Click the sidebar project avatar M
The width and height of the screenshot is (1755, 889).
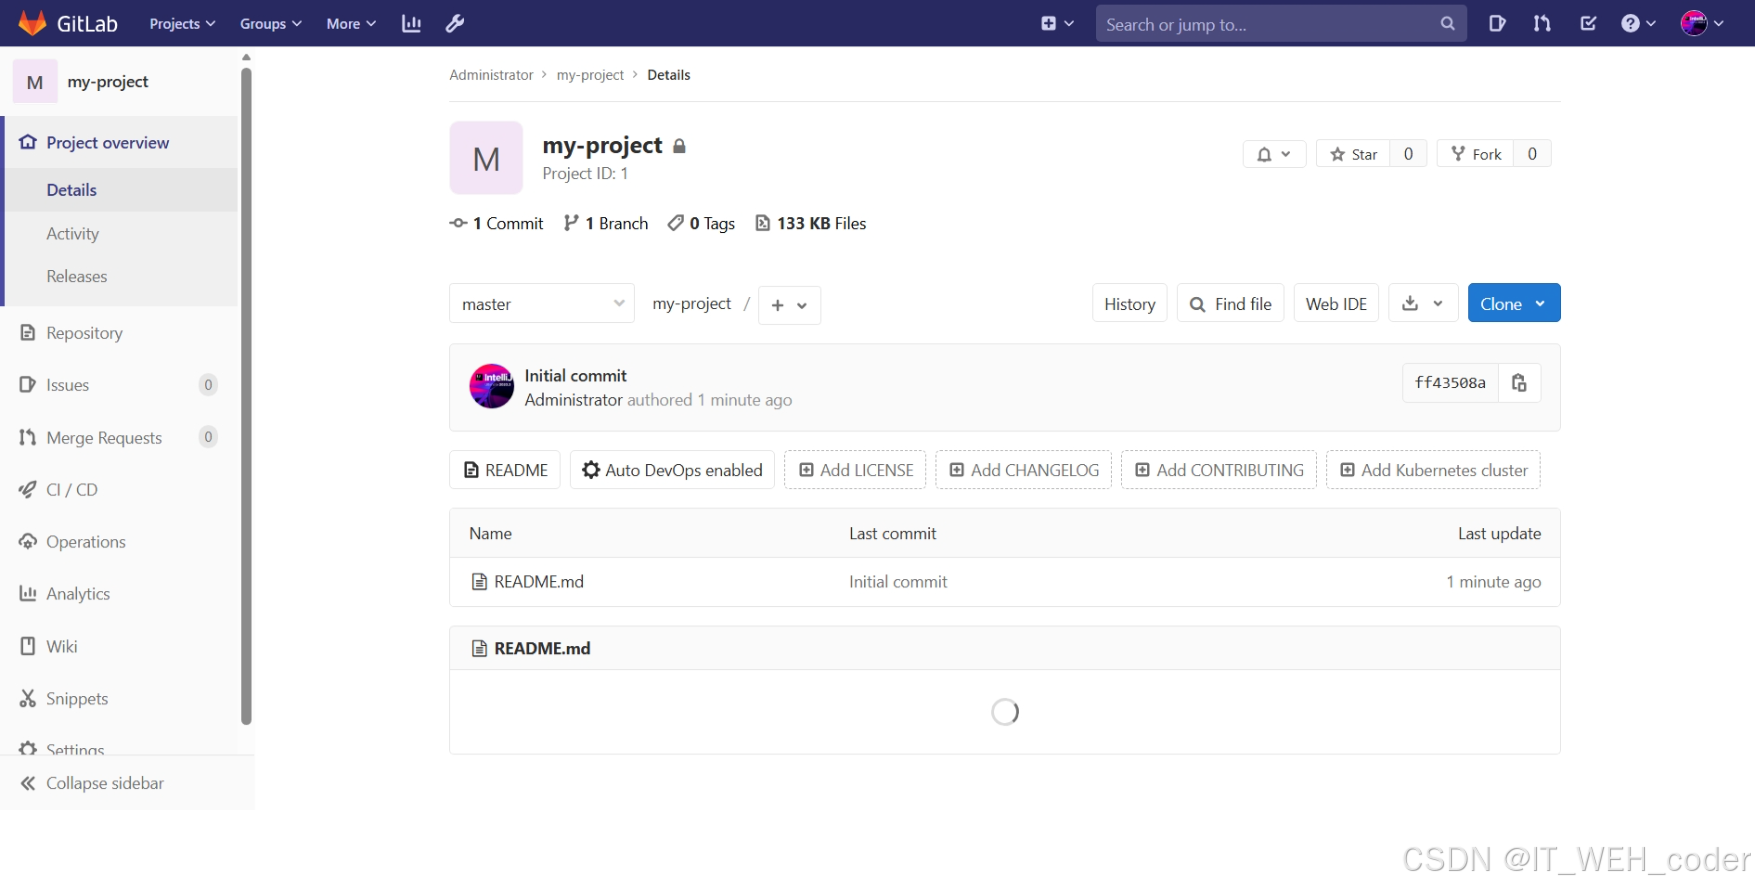tap(35, 82)
